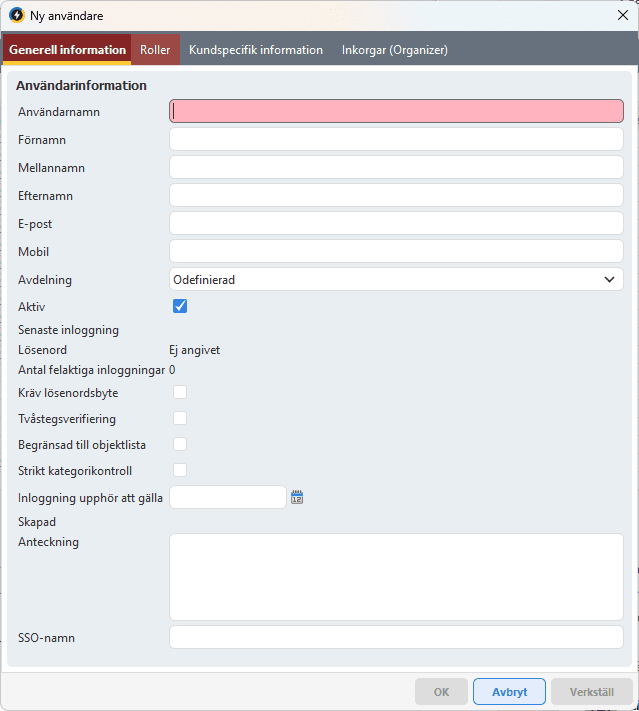Check the Strikt kategorikontroll box
The width and height of the screenshot is (639, 711).
180,470
